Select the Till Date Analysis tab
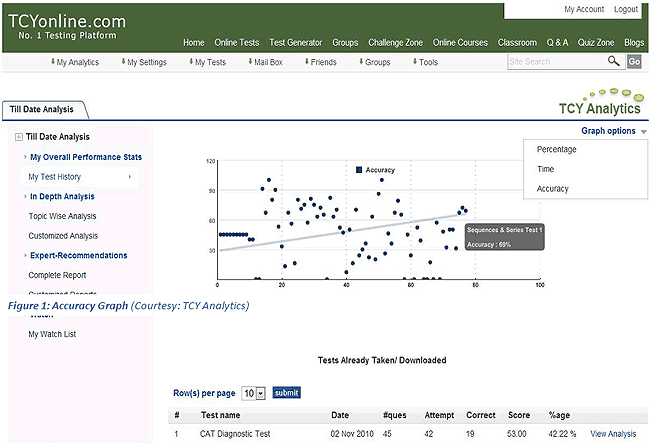Screen dimensions: 650x447 click(43, 109)
